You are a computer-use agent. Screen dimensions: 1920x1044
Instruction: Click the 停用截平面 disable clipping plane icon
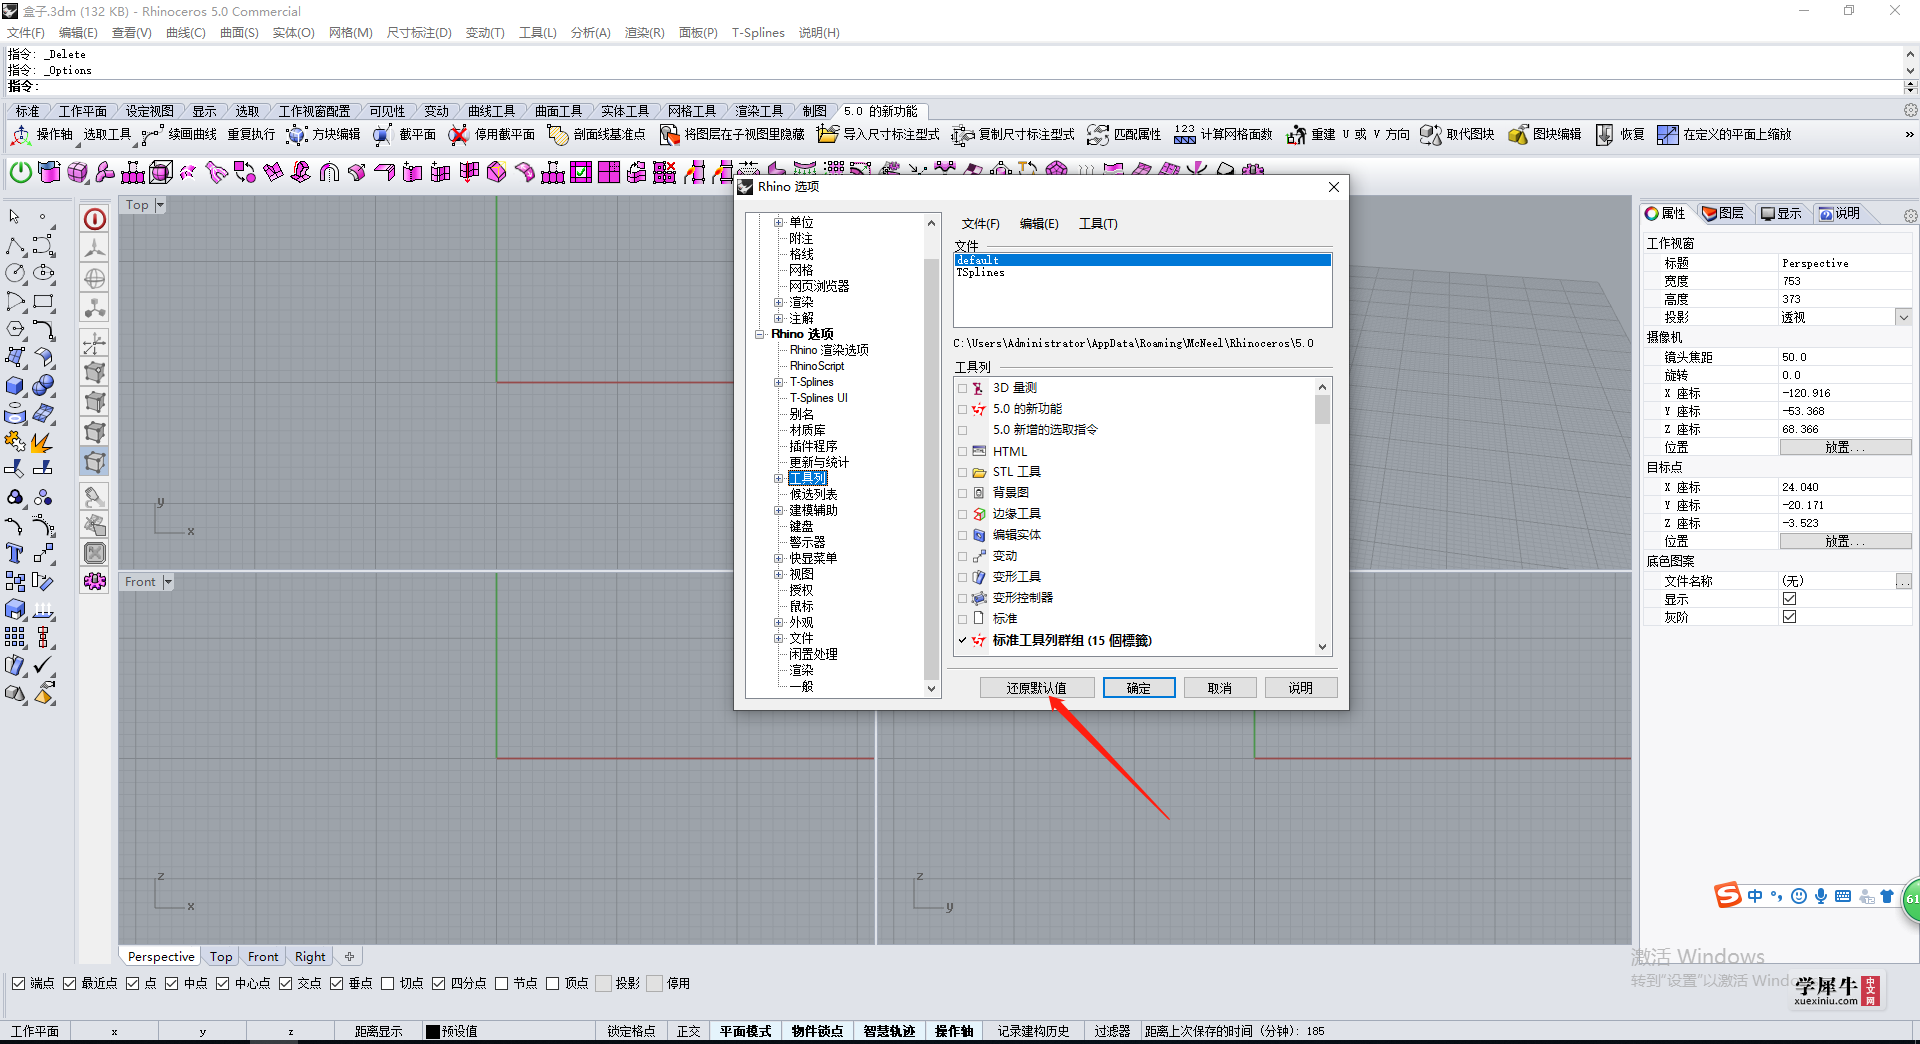[458, 134]
